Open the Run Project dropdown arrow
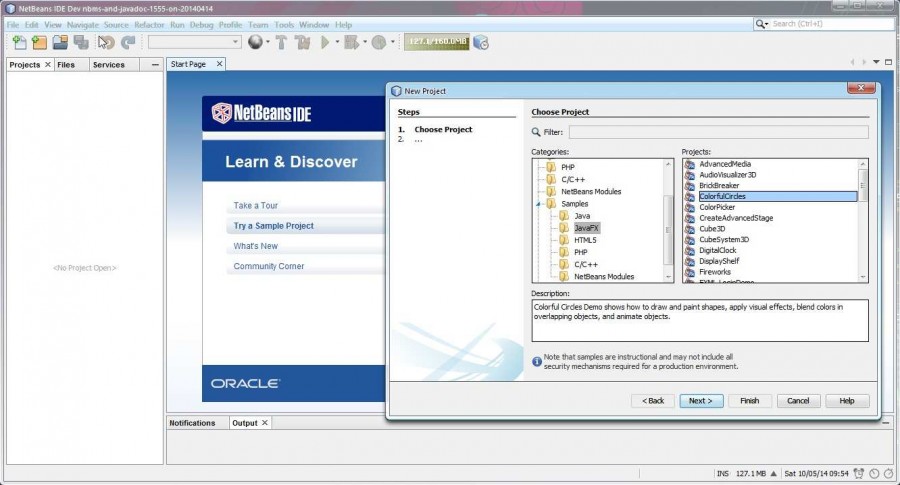The width and height of the screenshot is (900, 485). [x=337, y=42]
